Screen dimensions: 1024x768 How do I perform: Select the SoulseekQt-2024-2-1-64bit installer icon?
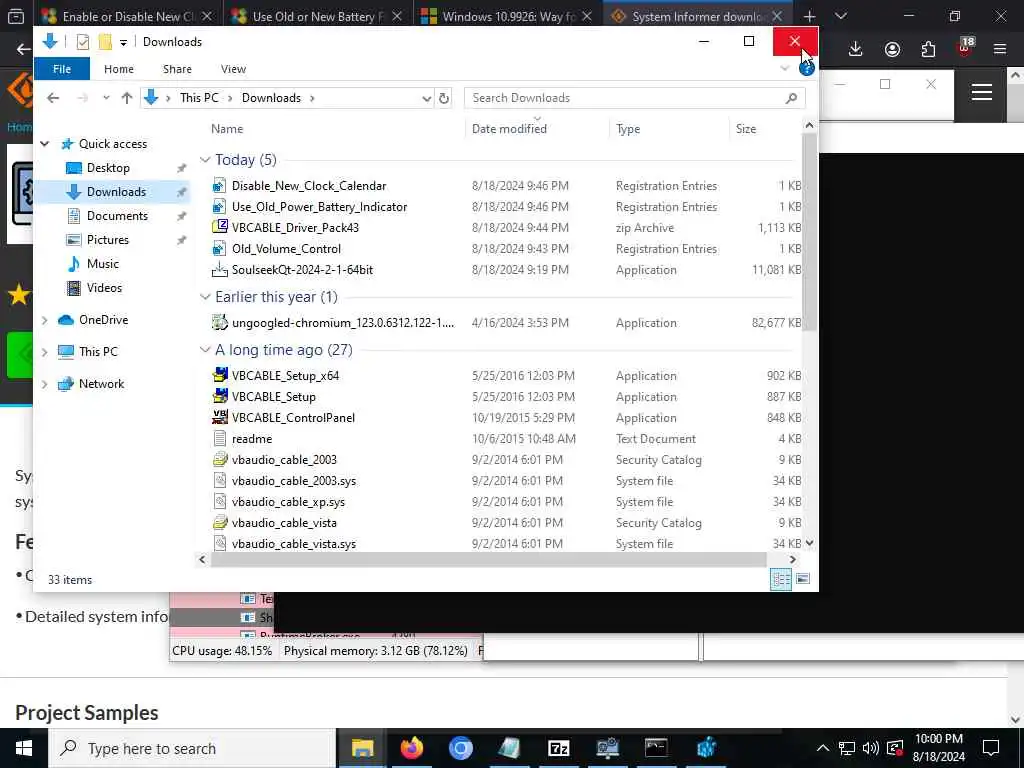click(219, 269)
